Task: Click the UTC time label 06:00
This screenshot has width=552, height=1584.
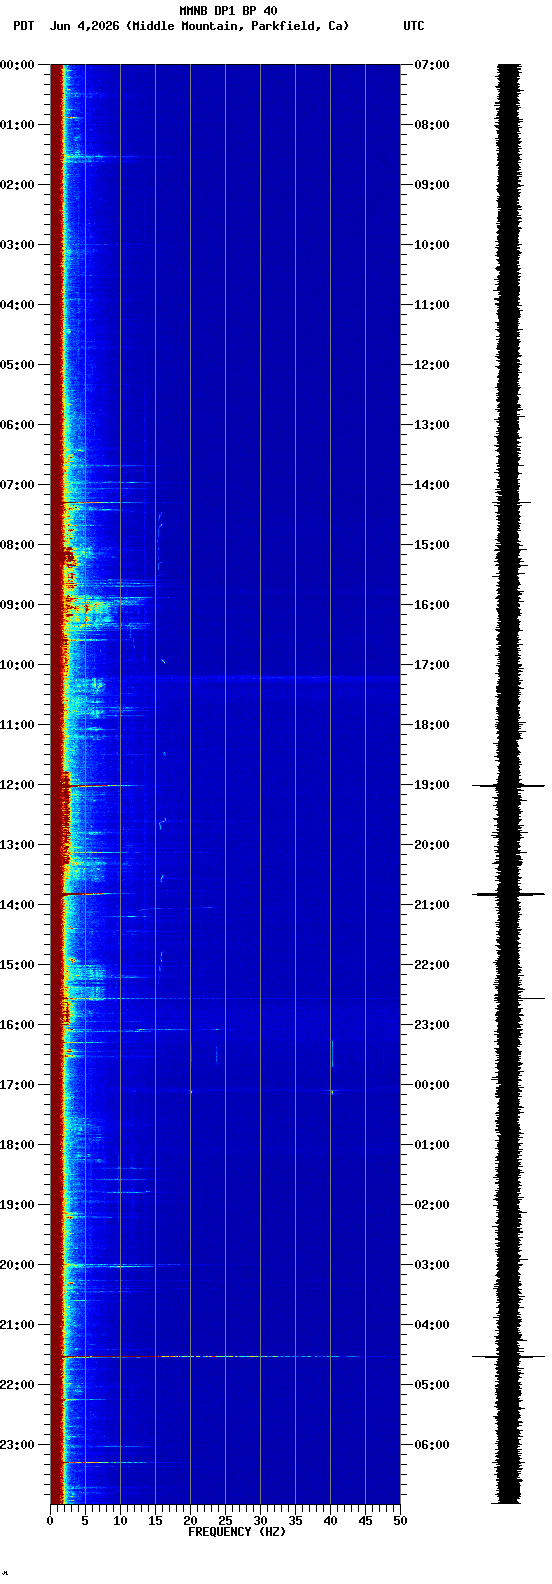Action: (432, 1445)
